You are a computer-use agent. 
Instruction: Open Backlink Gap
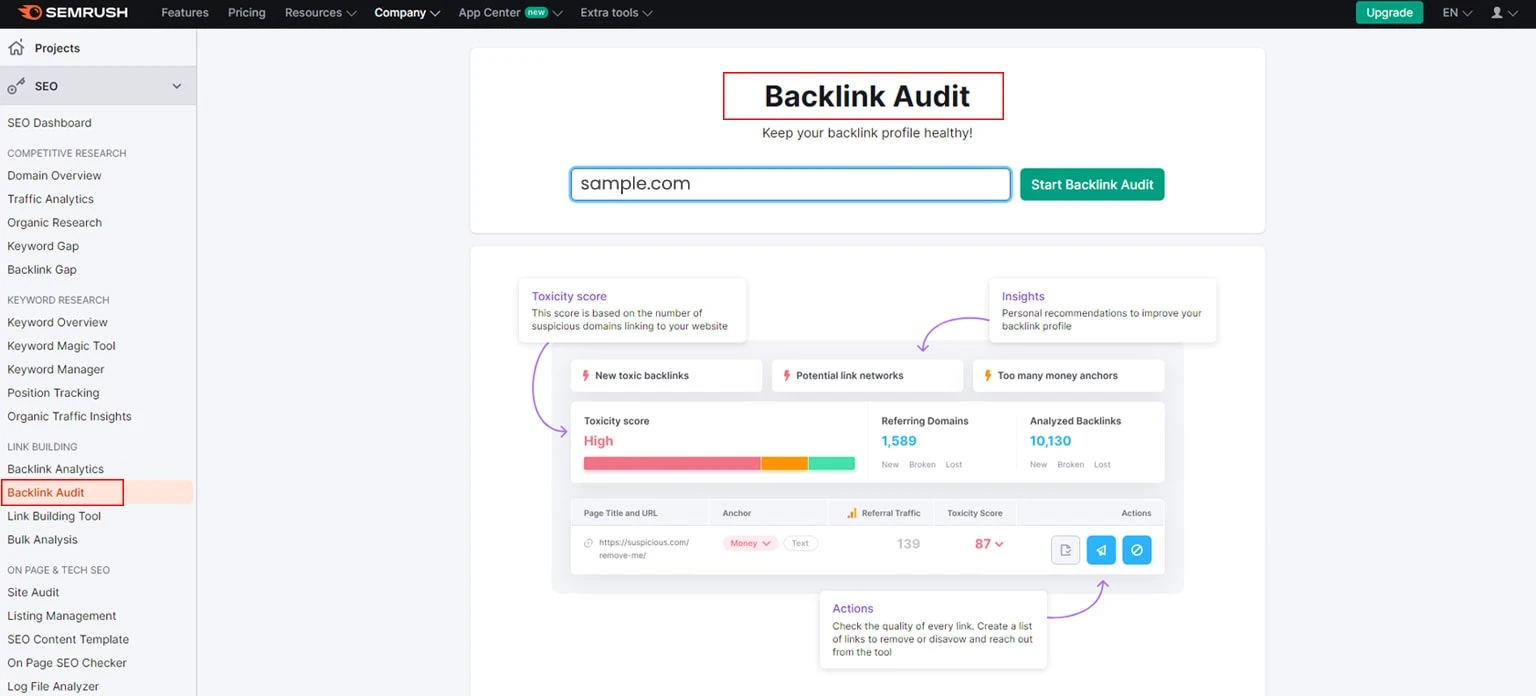[x=42, y=270]
